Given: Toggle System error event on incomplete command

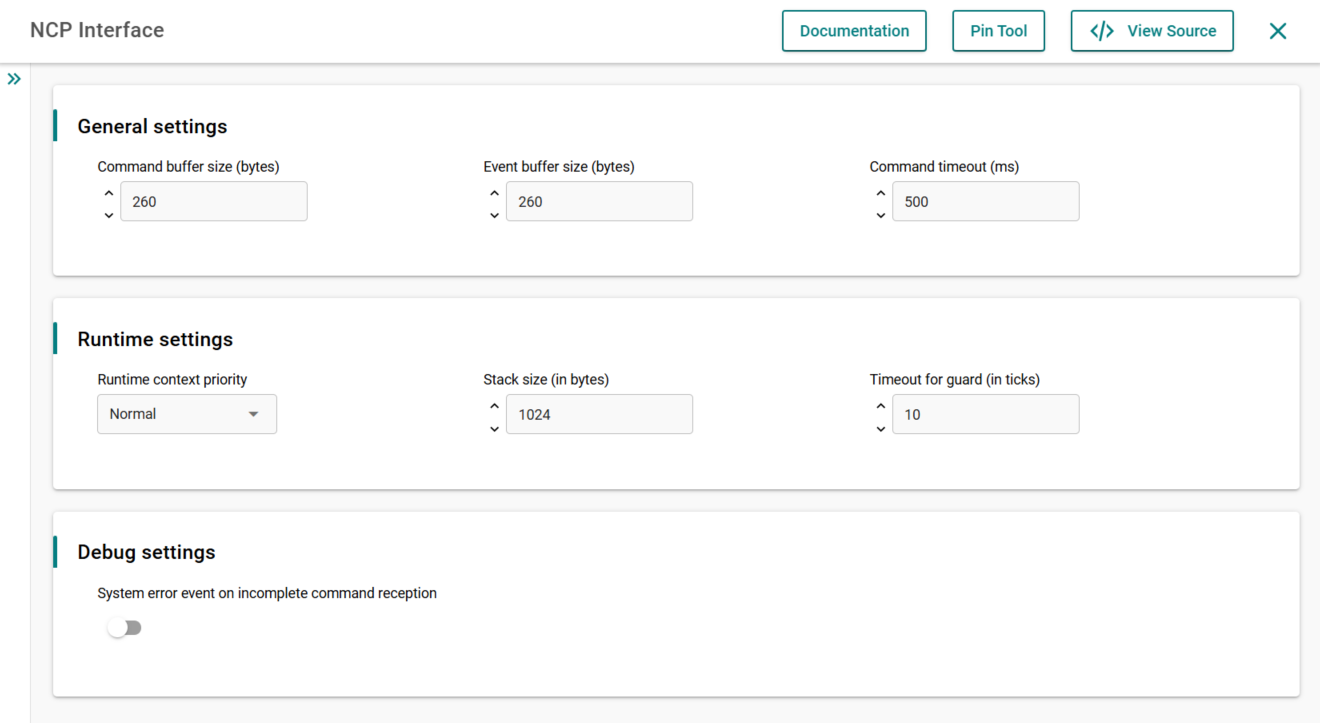Looking at the screenshot, I should [x=125, y=628].
